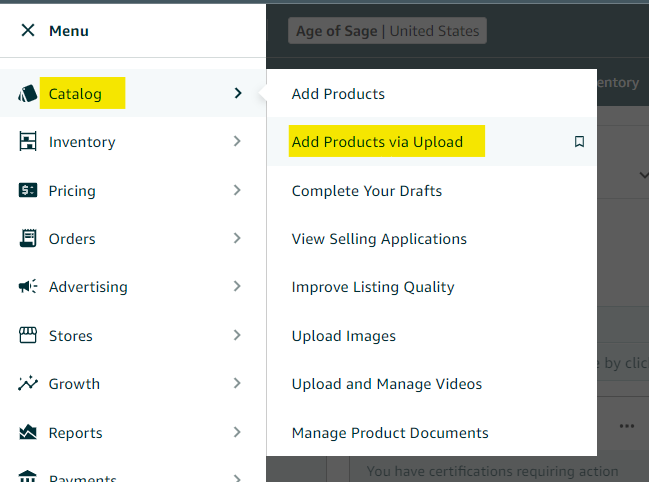The height and width of the screenshot is (482, 649).
Task: Click the Catalog tag icon
Action: point(28,94)
